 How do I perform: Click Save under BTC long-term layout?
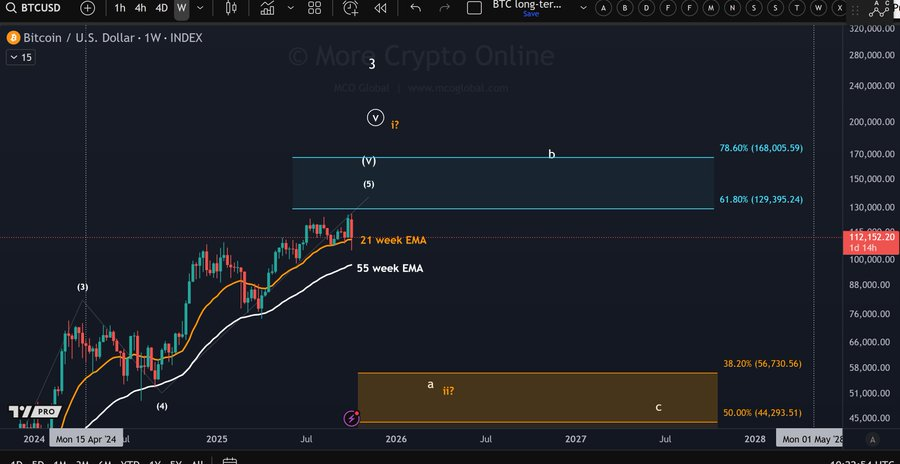point(530,14)
